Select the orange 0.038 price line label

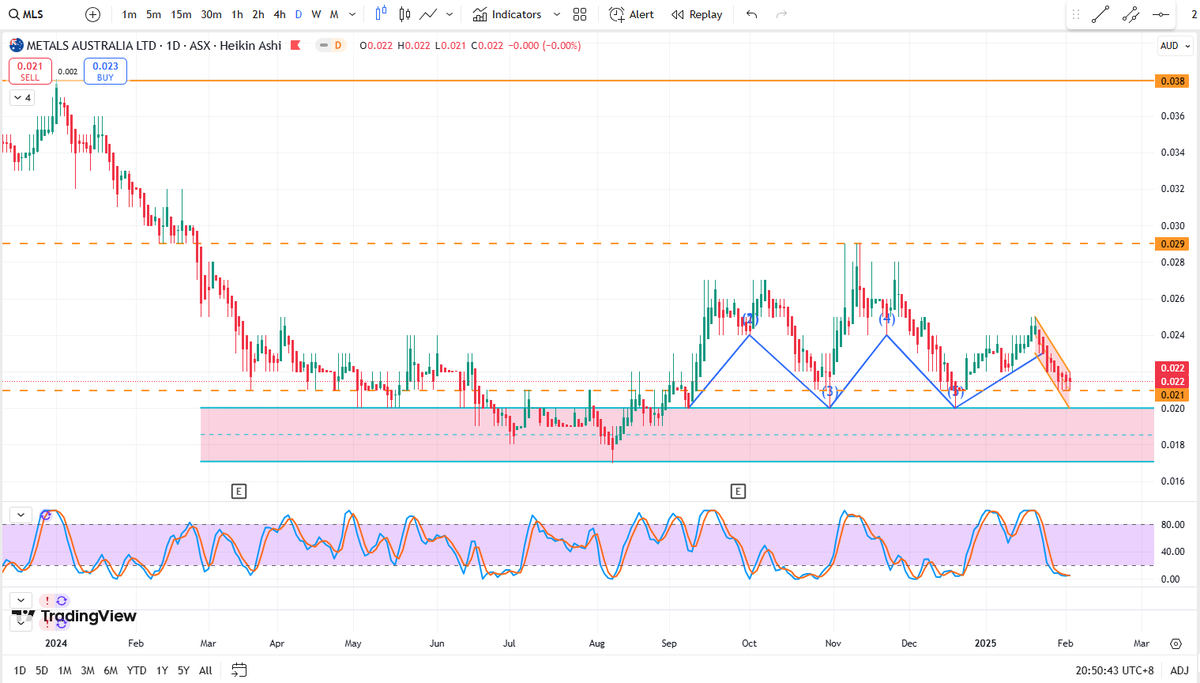1170,81
